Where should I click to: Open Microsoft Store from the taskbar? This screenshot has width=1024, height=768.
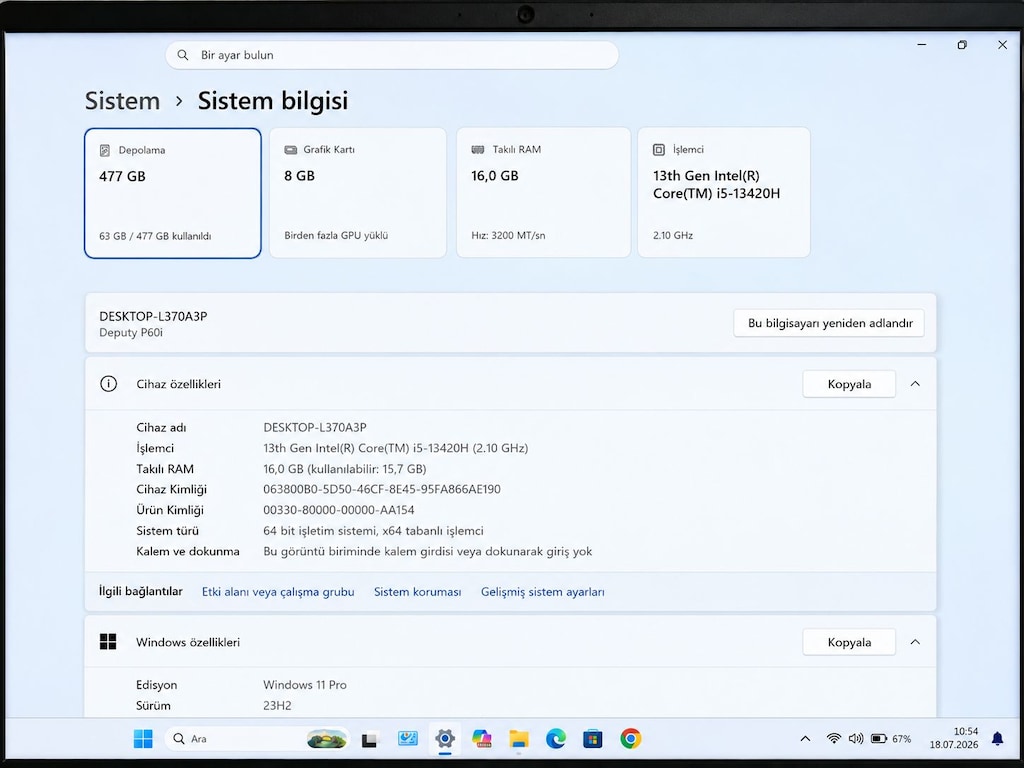coord(592,739)
